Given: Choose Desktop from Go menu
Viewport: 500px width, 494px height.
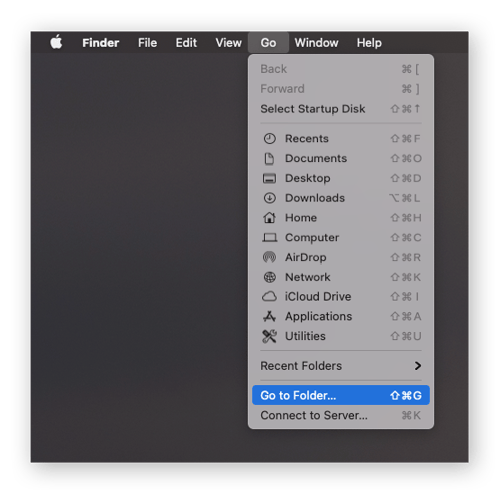Looking at the screenshot, I should tap(341, 178).
